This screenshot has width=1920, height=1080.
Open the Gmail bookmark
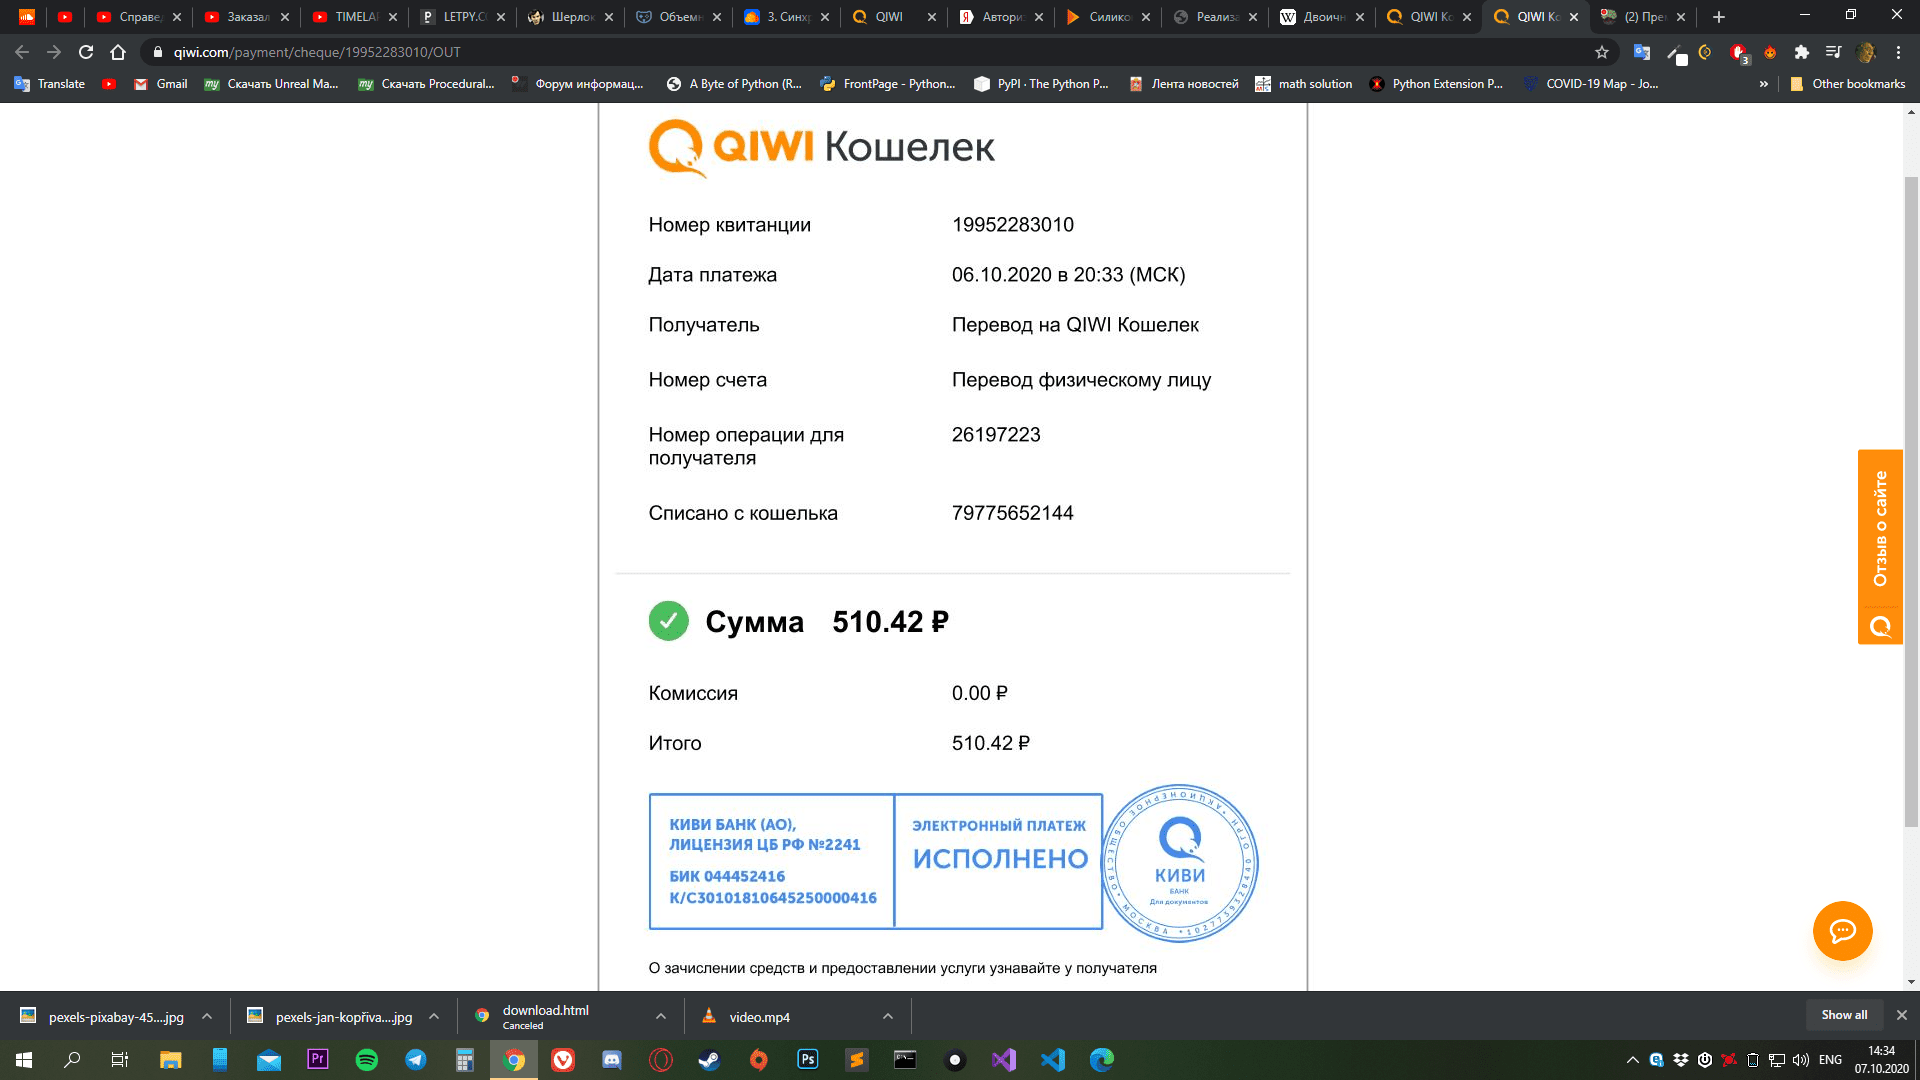161,84
